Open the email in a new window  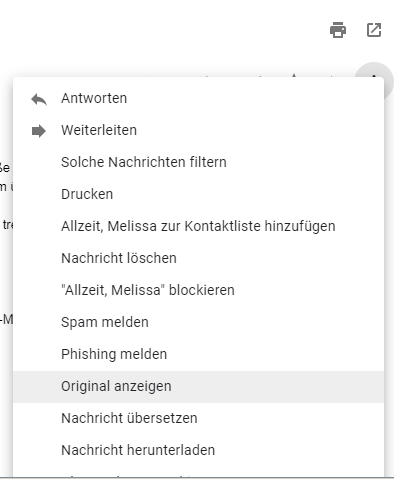pos(374,30)
